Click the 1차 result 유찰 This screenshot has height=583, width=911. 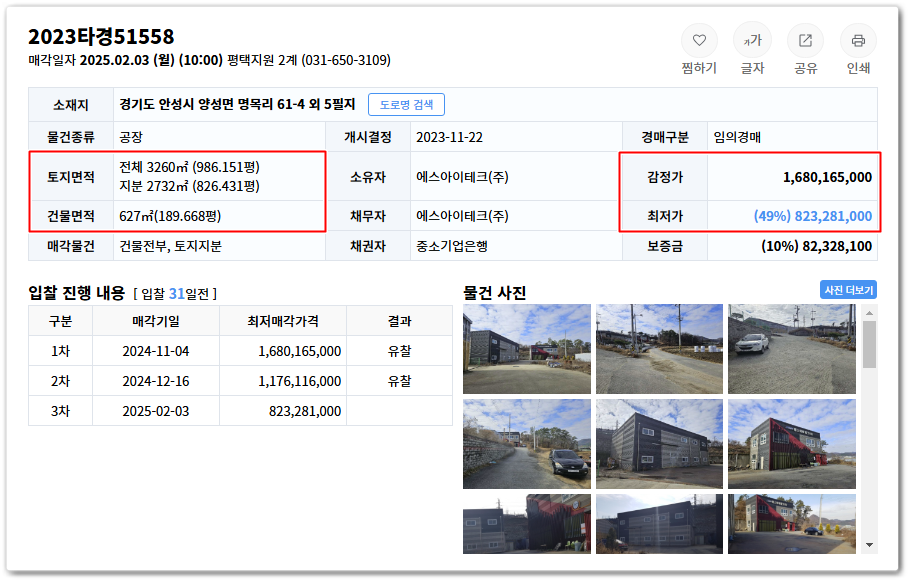pyautogui.click(x=400, y=351)
